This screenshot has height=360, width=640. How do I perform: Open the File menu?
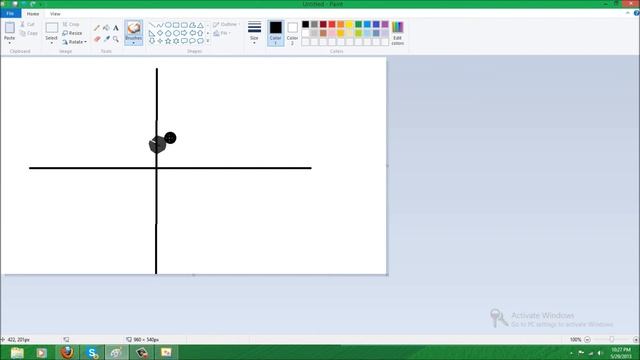point(10,13)
